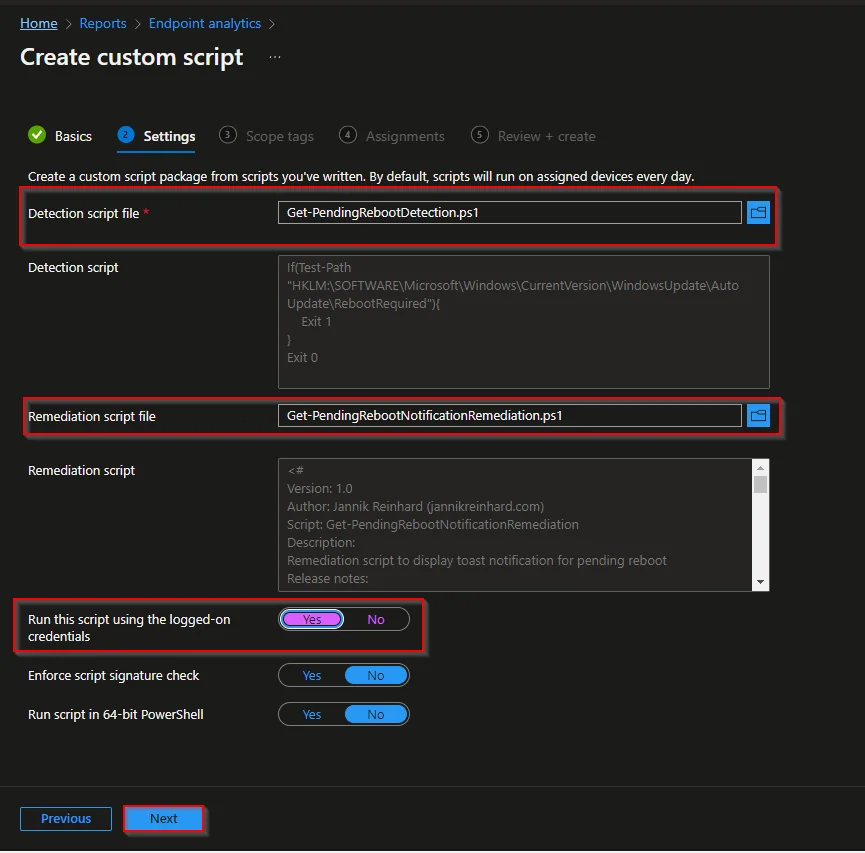Click the Reports breadcrumb link

[103, 23]
